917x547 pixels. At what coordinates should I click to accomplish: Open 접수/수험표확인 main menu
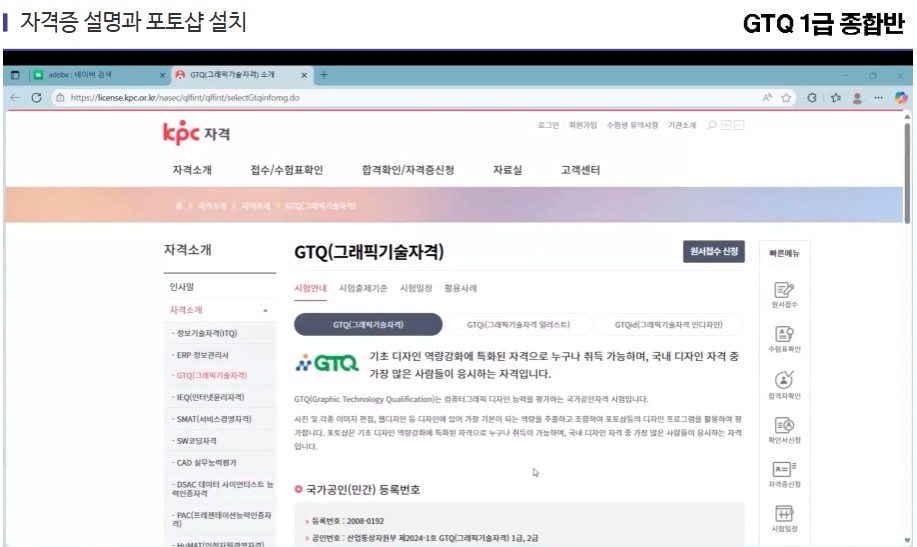pos(287,170)
